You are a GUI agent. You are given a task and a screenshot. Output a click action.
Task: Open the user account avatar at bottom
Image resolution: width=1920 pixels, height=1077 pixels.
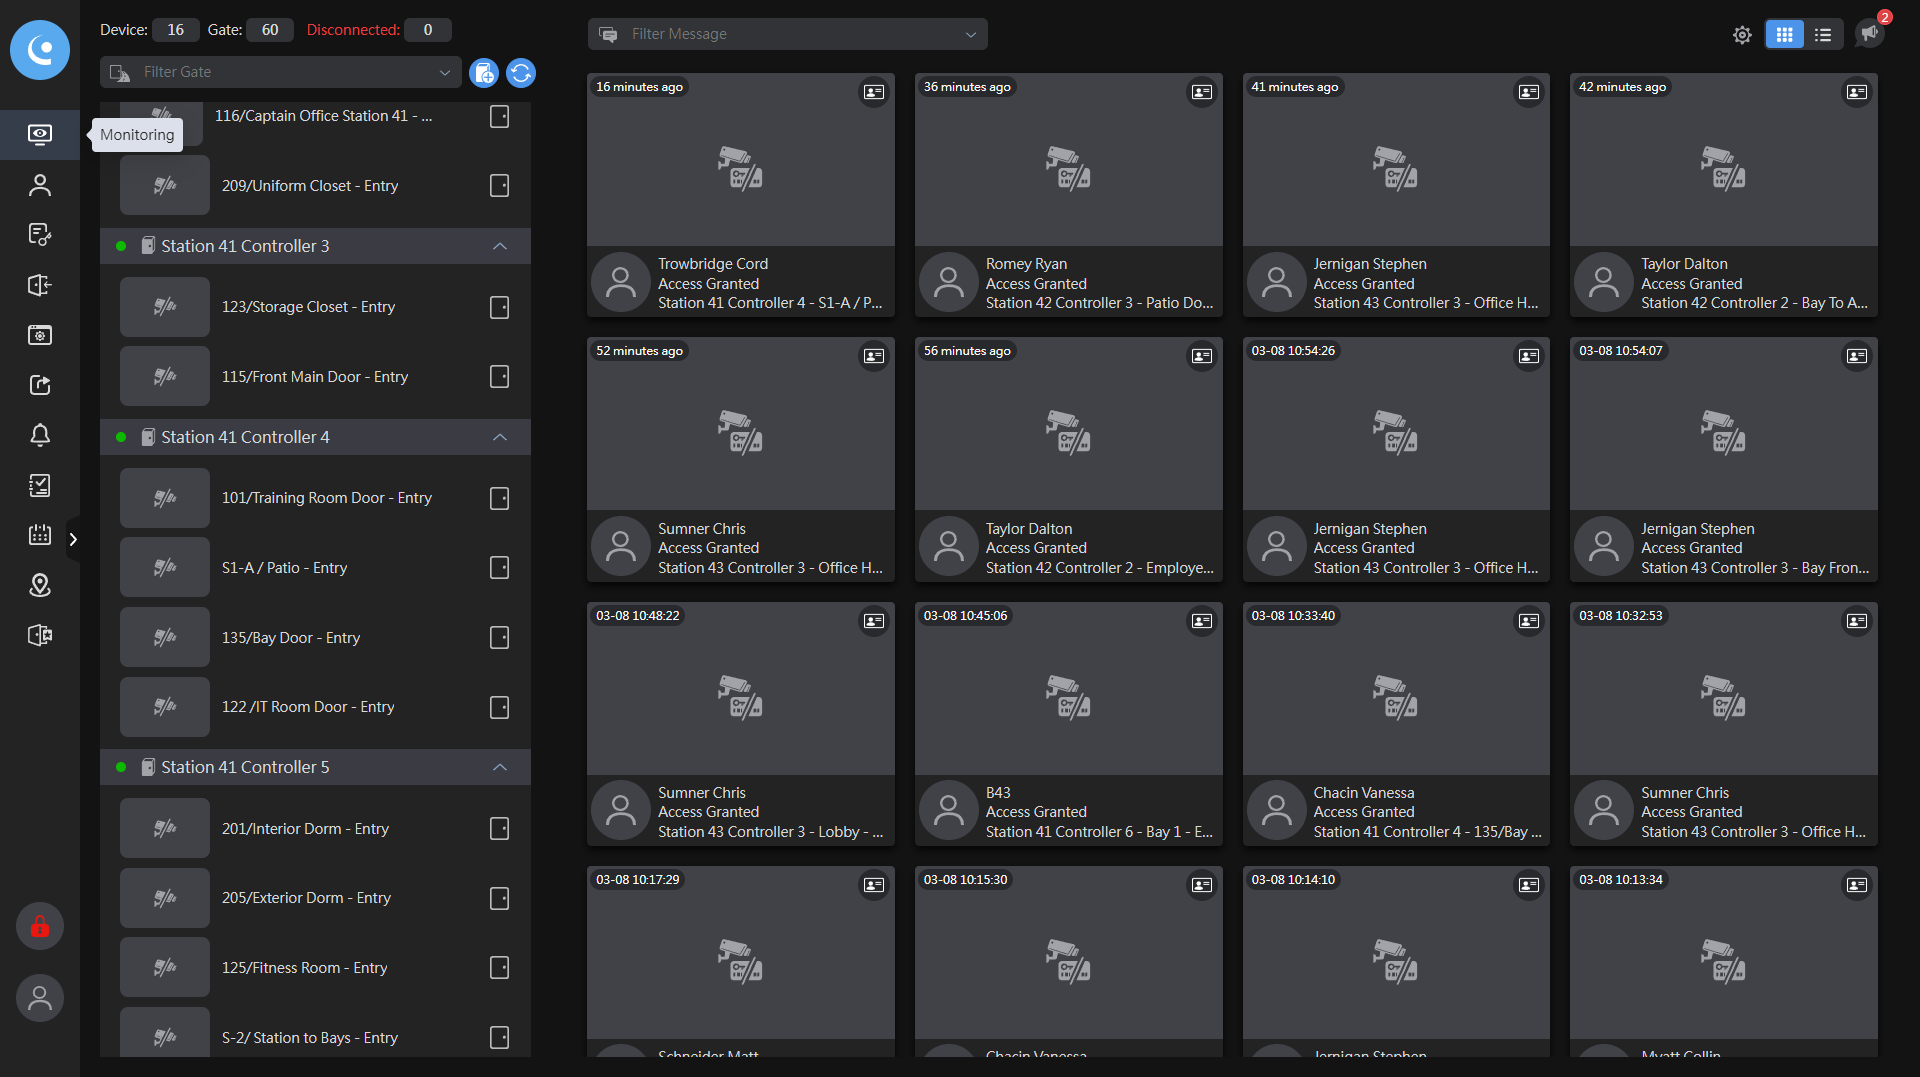40,998
